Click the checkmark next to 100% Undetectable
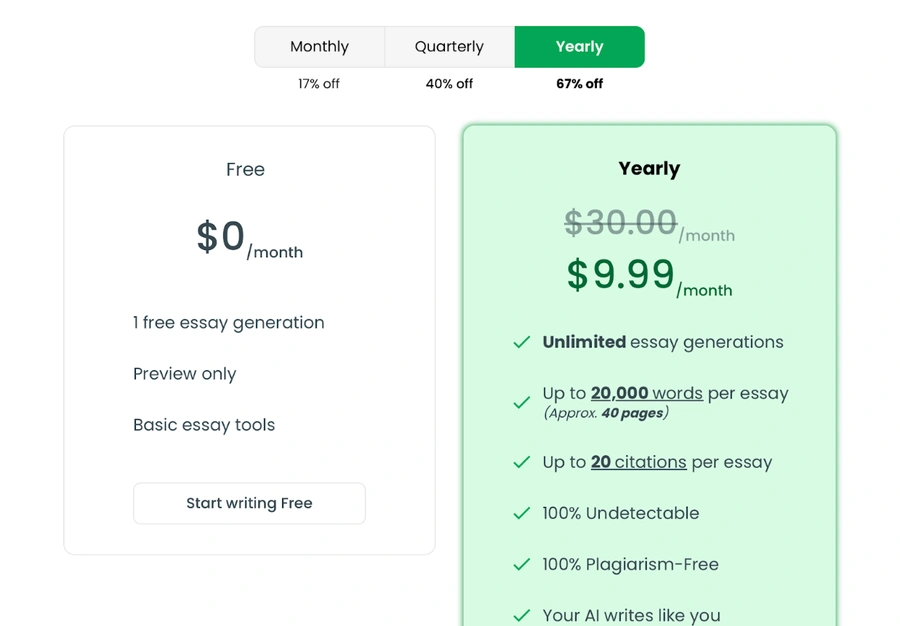Screen dimensions: 900x626 pyautogui.click(x=521, y=513)
